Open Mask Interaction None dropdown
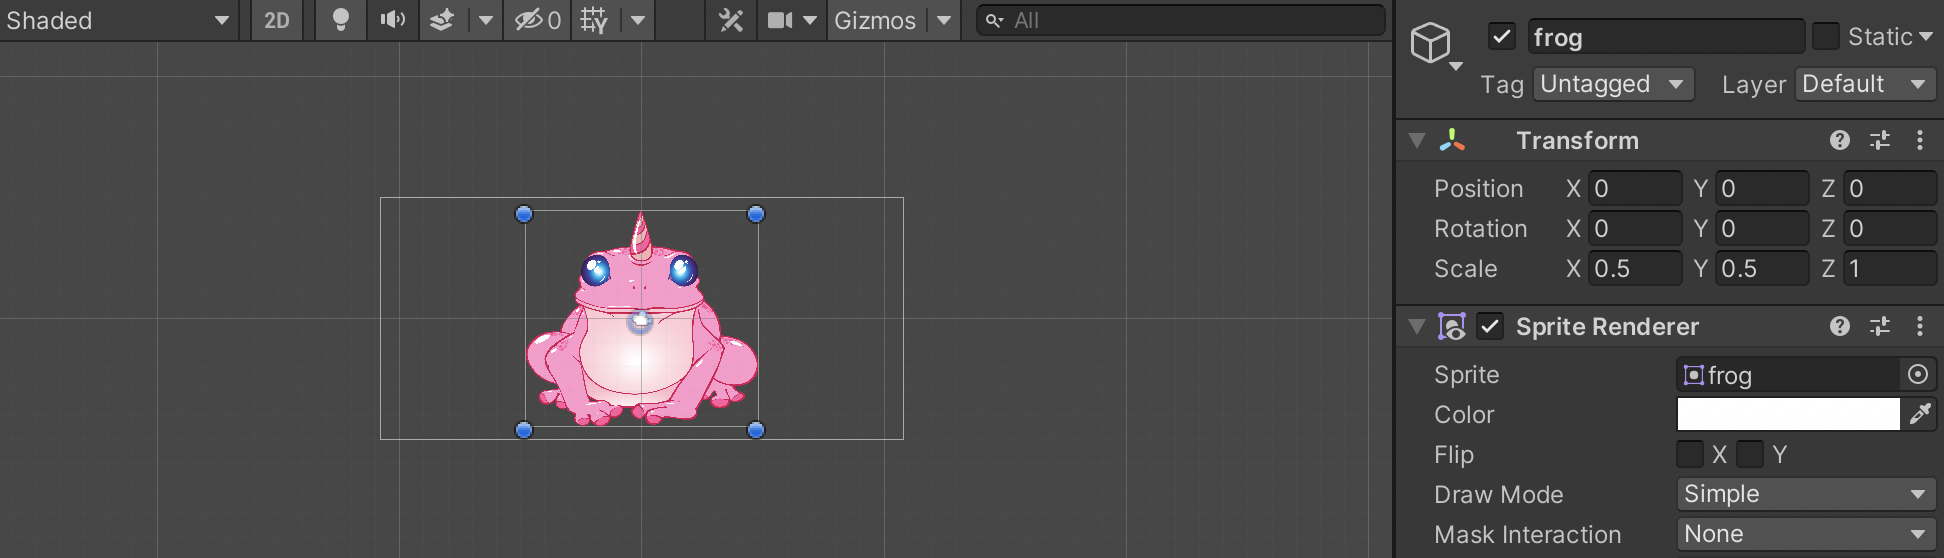The image size is (1944, 558). click(x=1806, y=534)
